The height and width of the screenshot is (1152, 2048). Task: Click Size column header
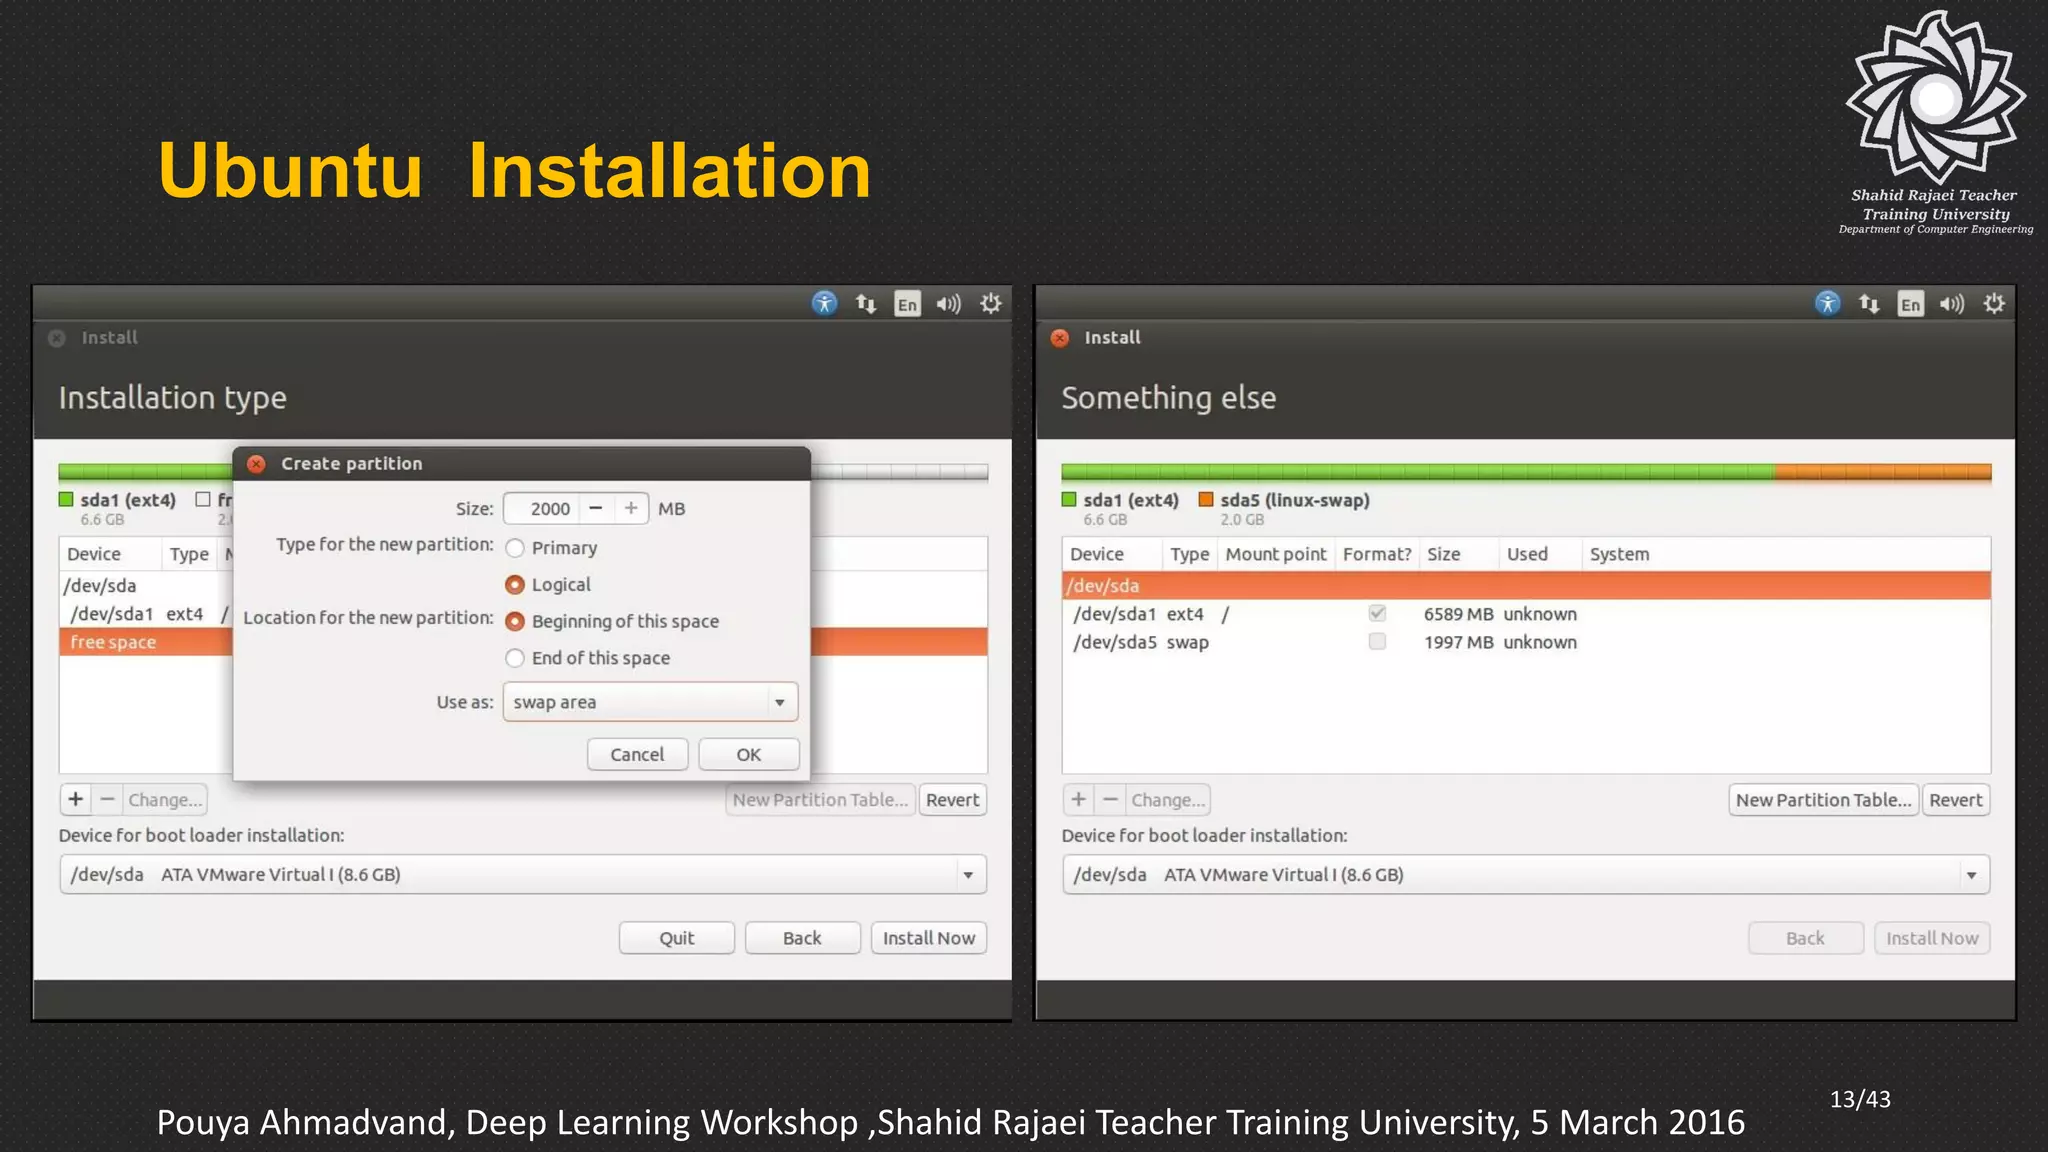click(1458, 554)
